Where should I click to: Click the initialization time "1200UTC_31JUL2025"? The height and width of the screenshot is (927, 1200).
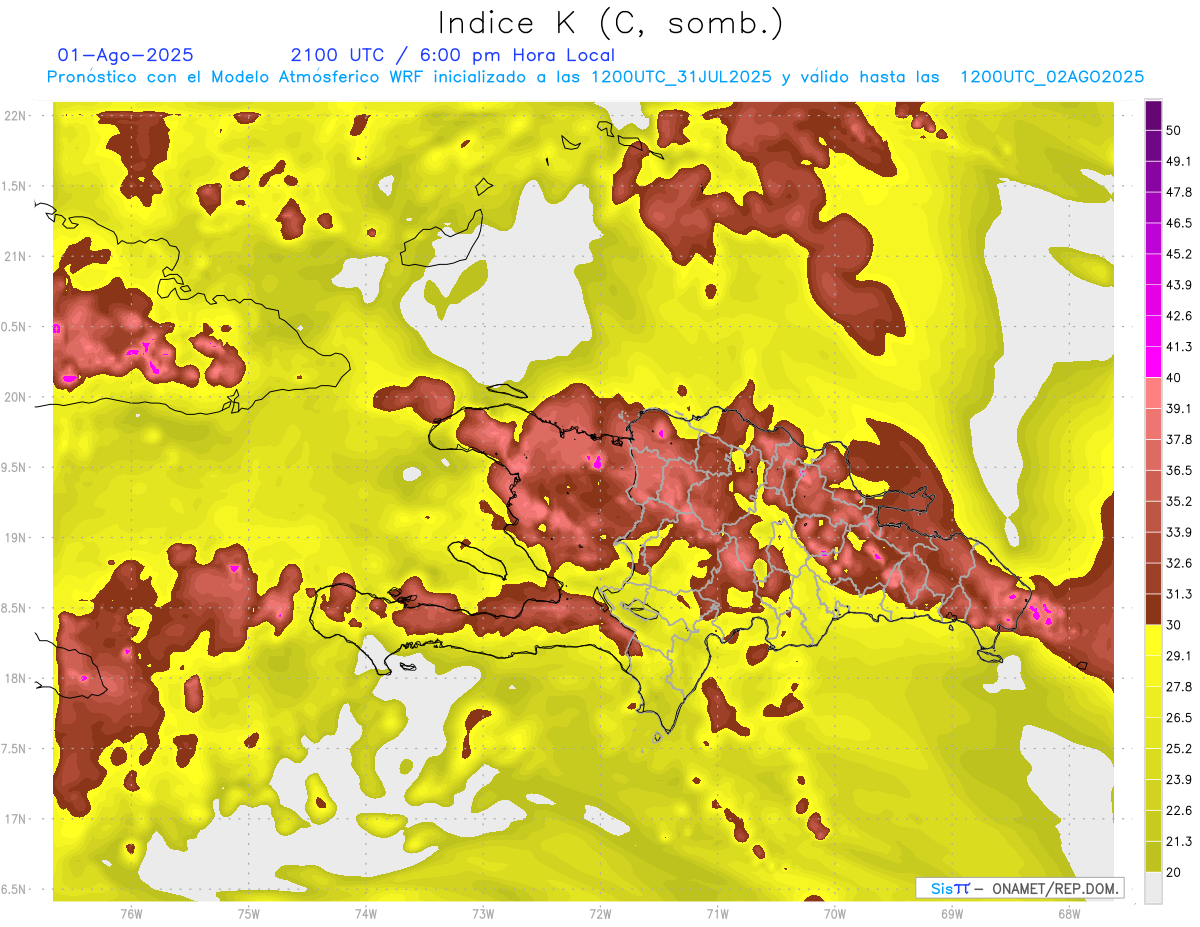(681, 77)
